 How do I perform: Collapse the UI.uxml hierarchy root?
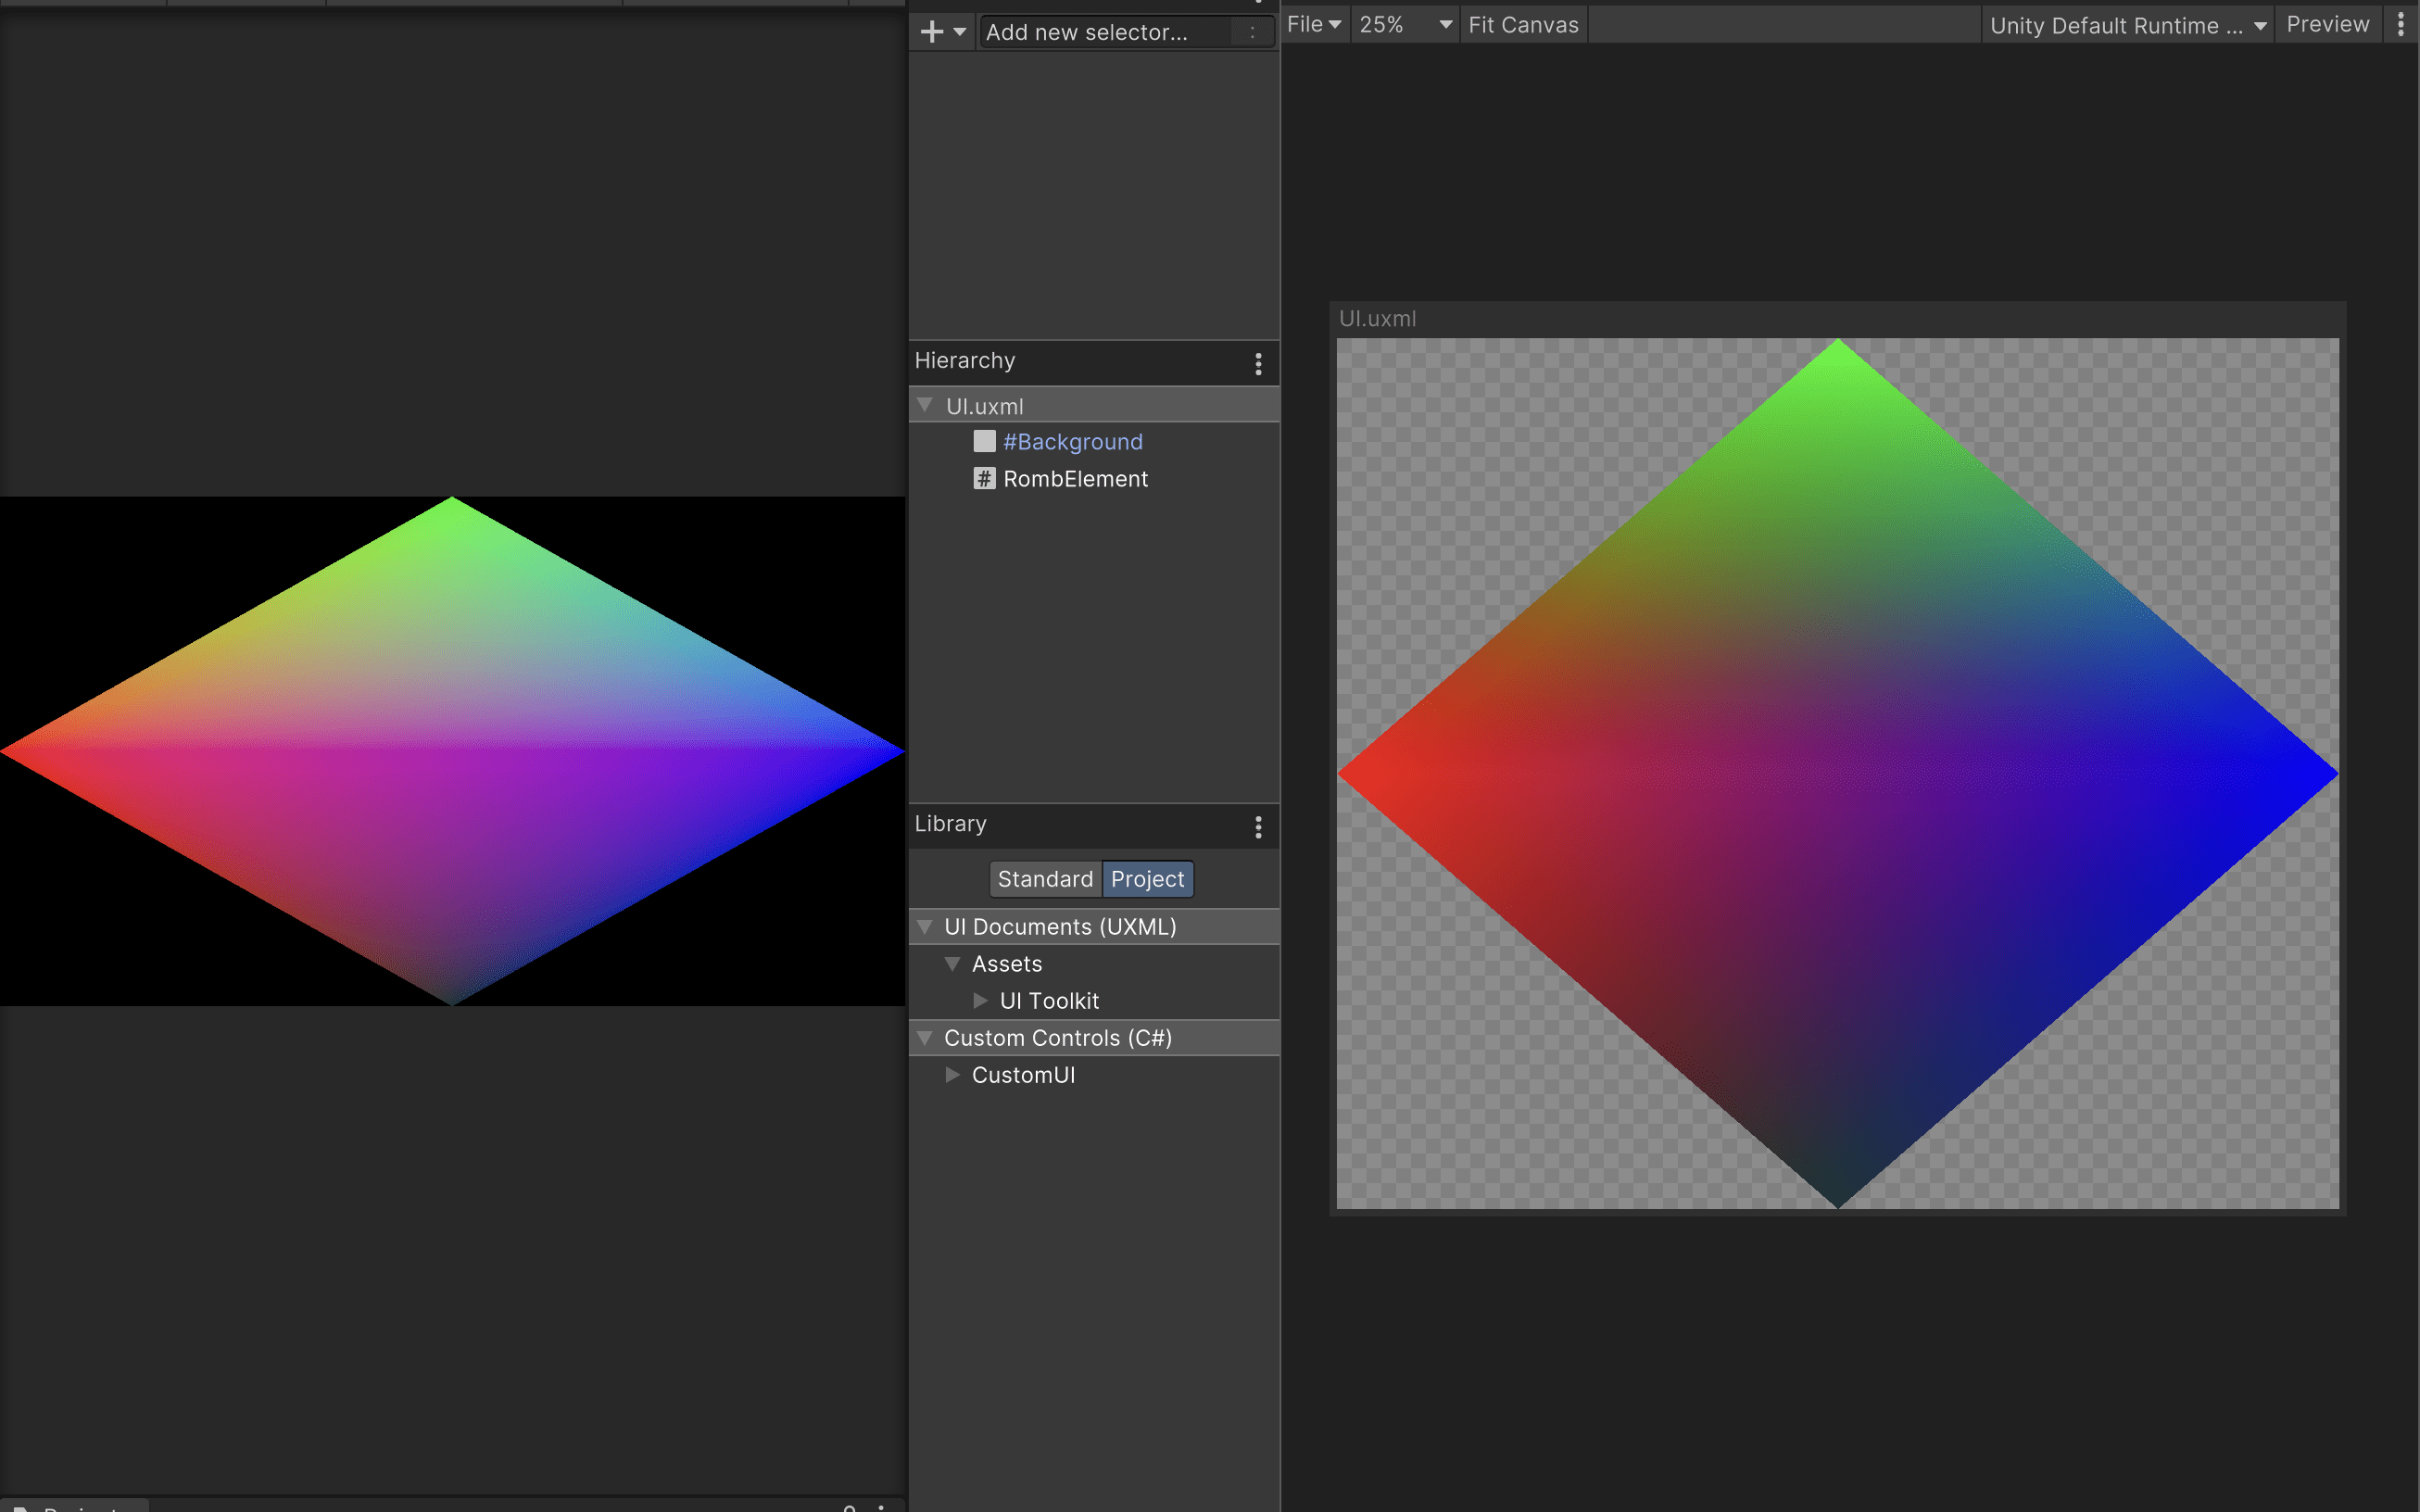(925, 405)
